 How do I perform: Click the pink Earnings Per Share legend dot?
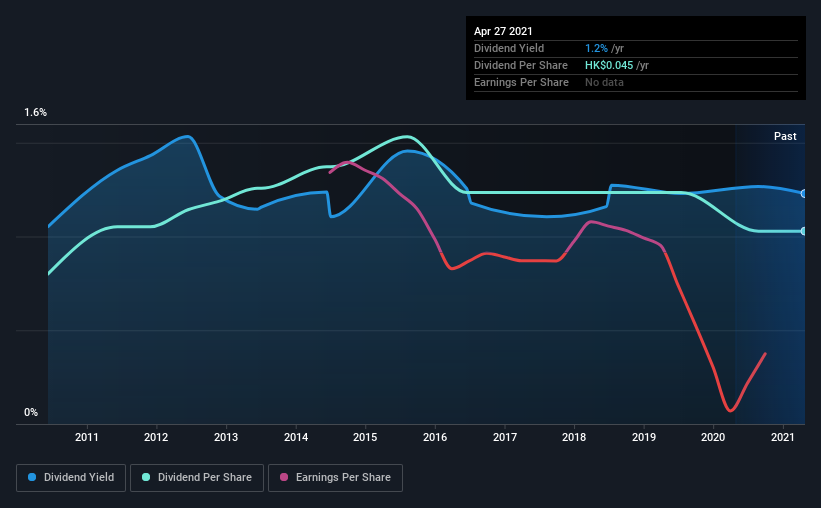click(x=284, y=477)
